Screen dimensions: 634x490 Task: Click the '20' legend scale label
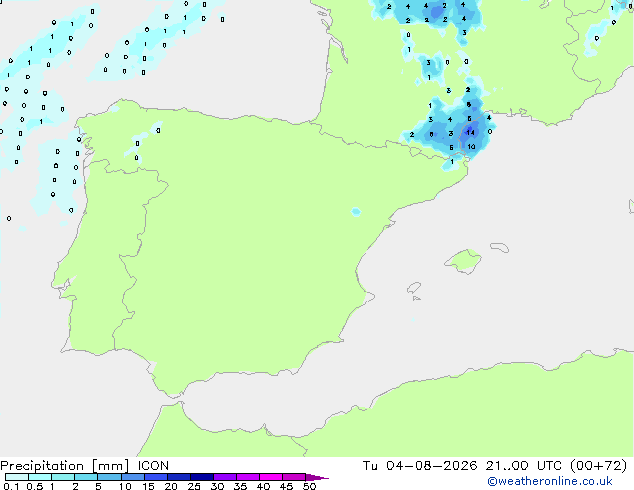pos(171,486)
